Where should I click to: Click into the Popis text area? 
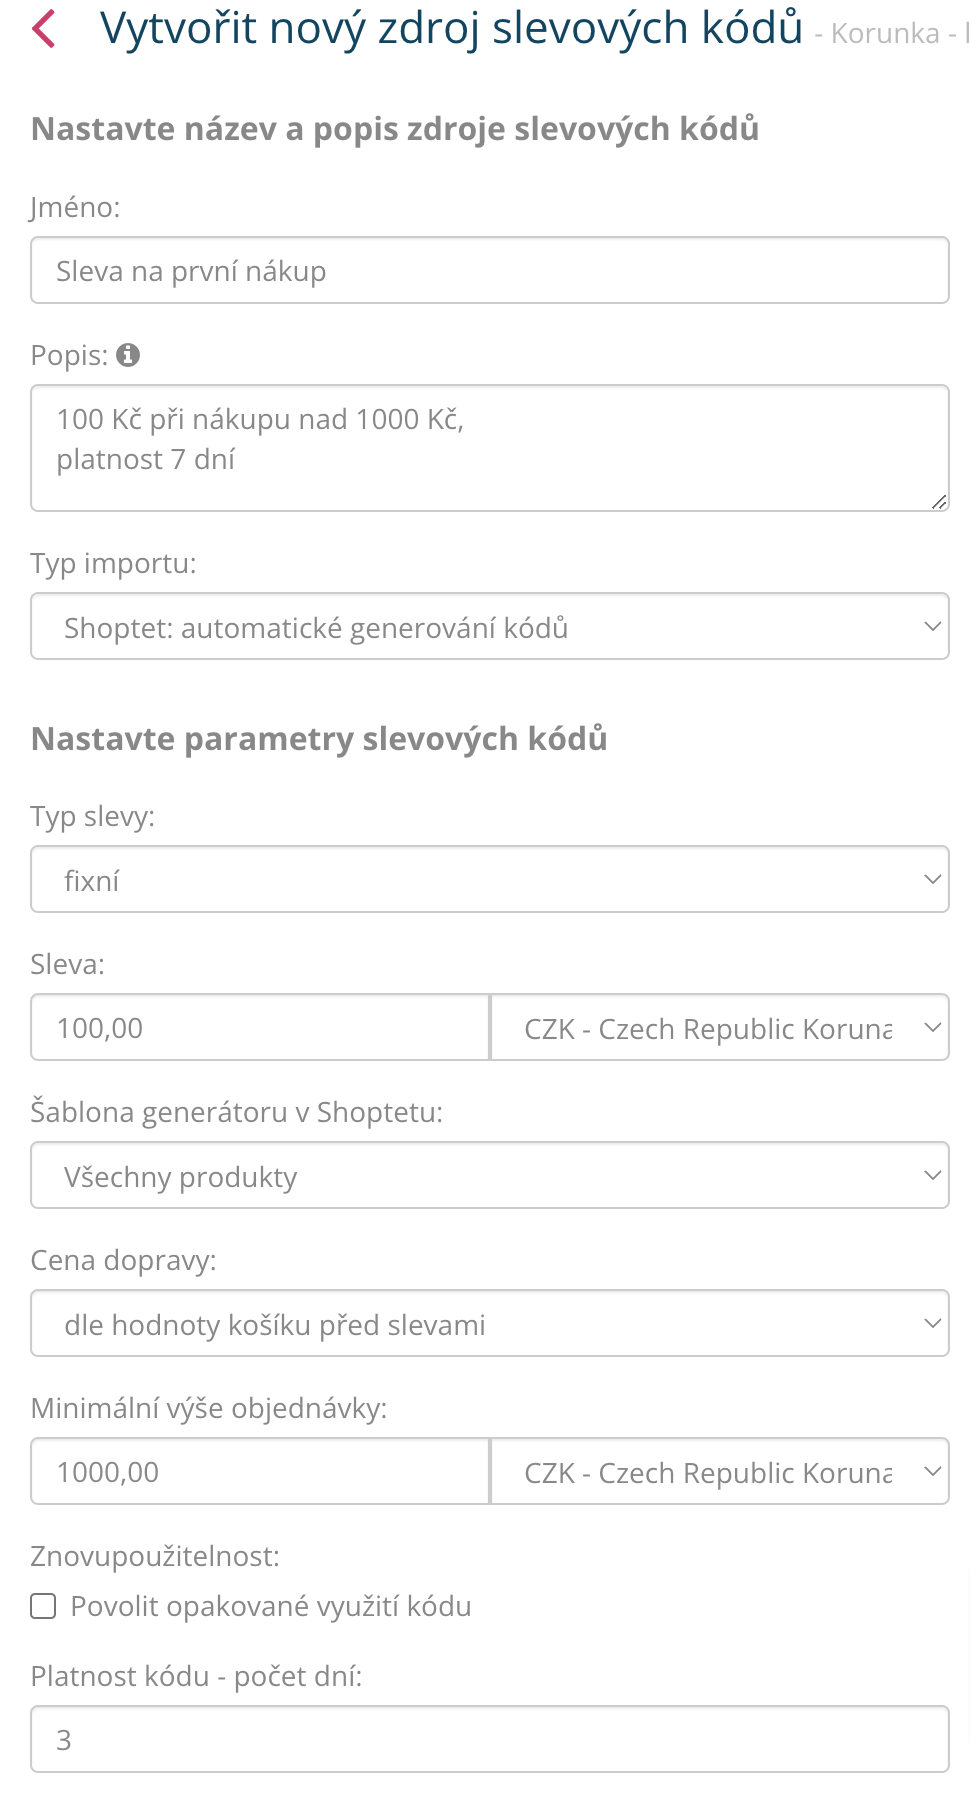tap(489, 448)
